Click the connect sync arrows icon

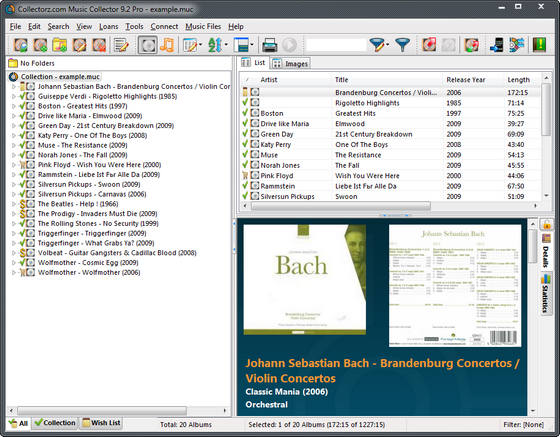[517, 45]
